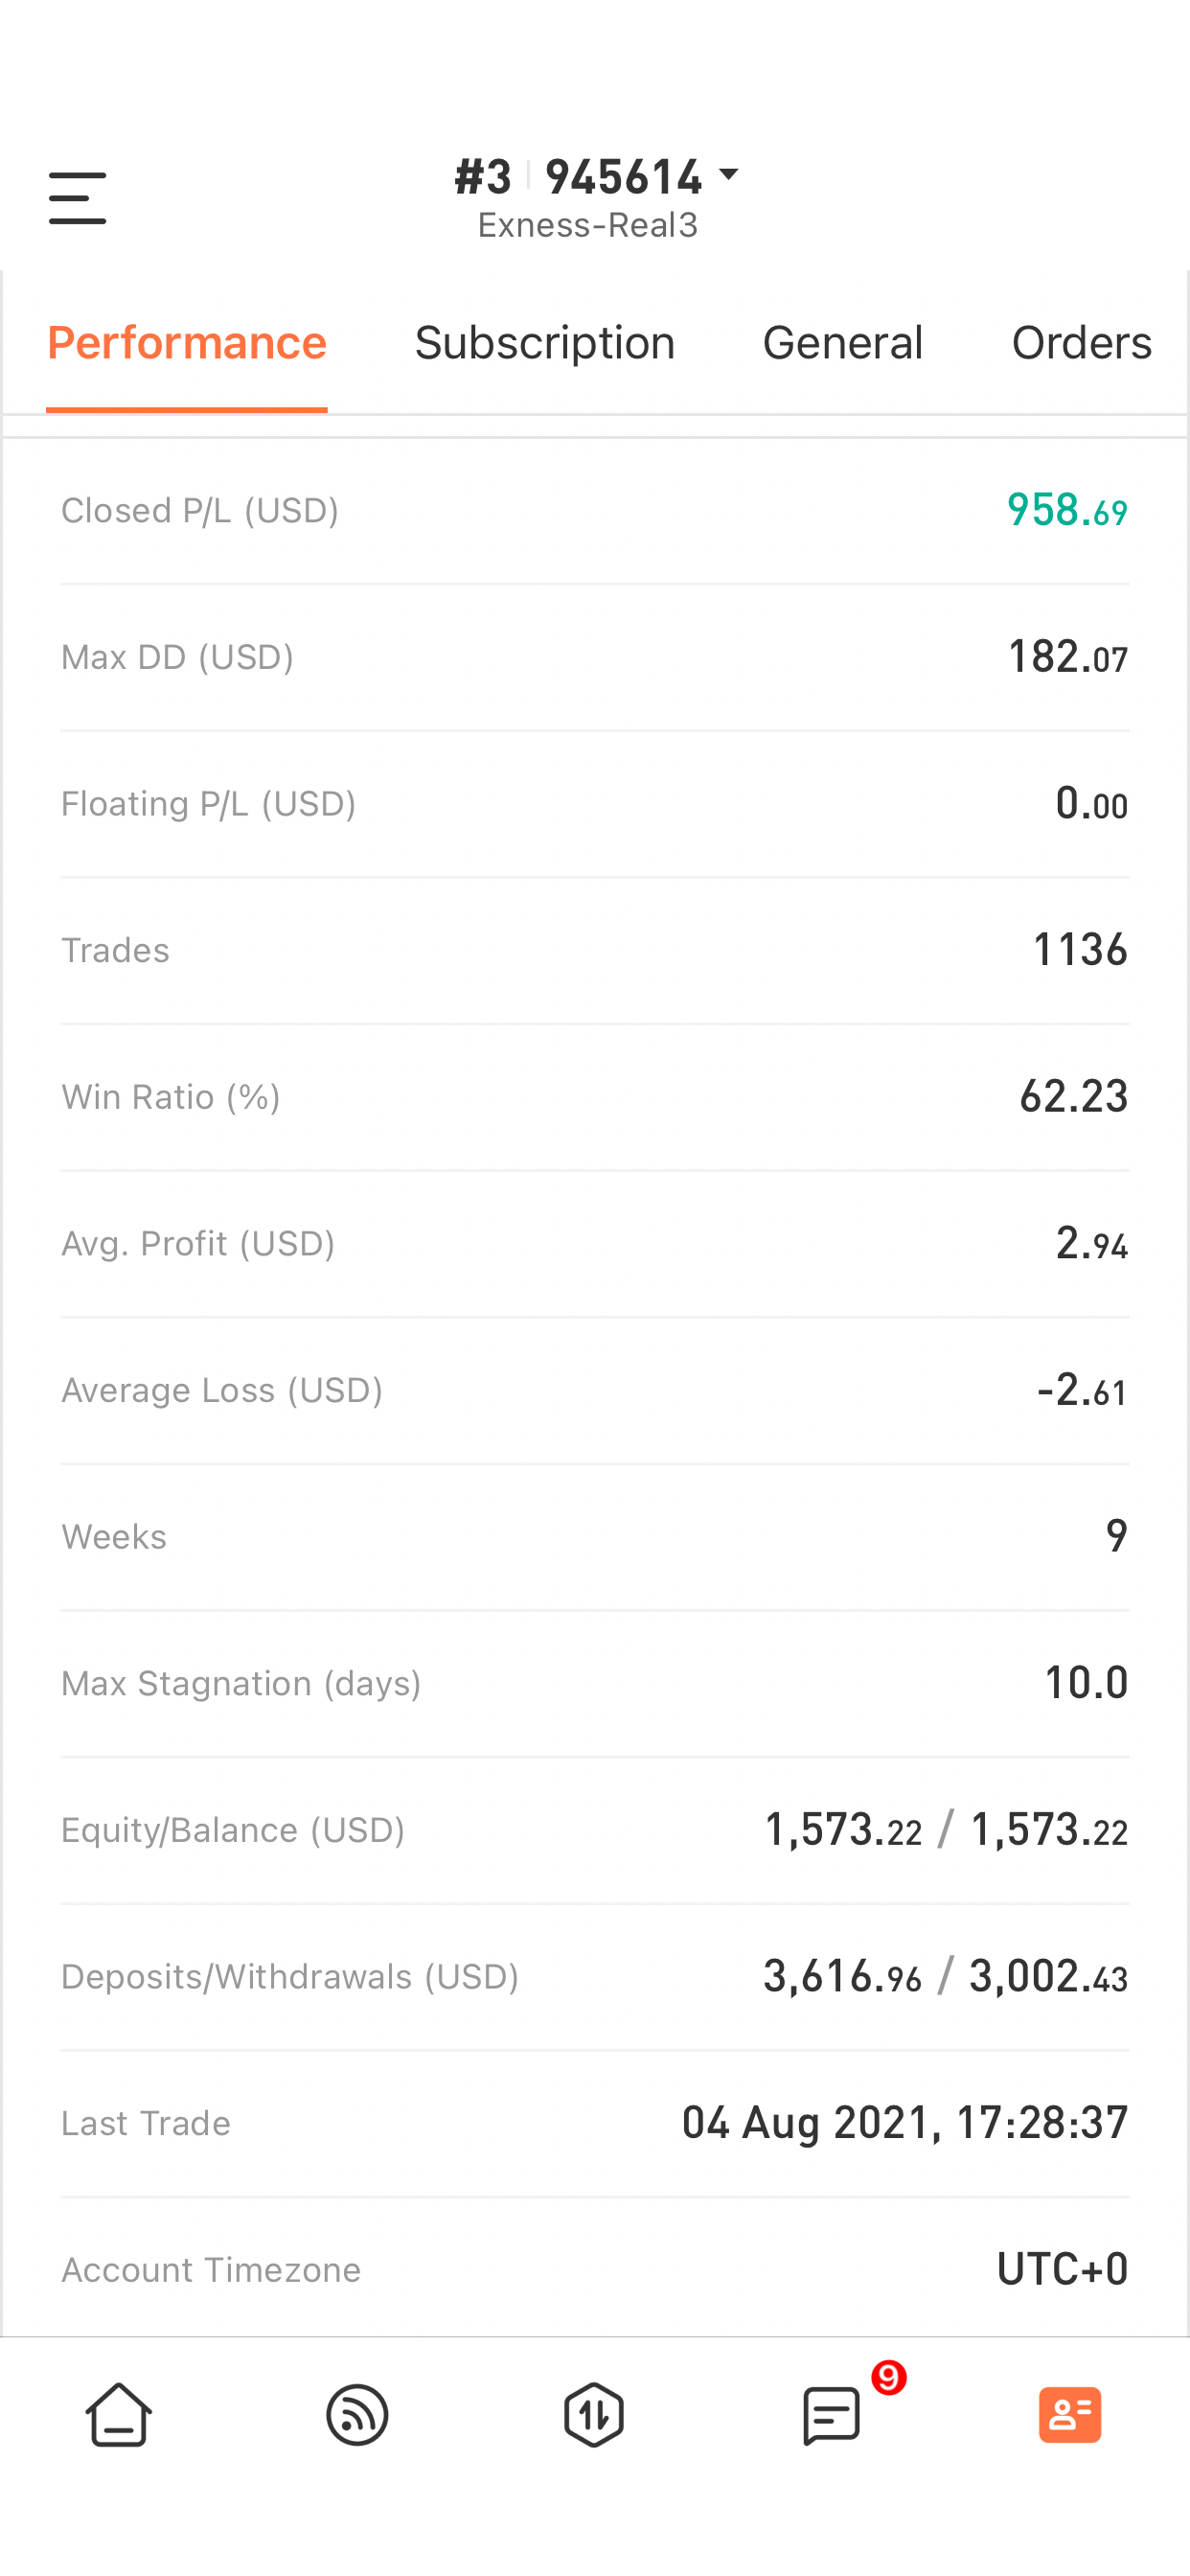Viewport: 1190px width, 2576px height.
Task: Open messages with 9 notifications
Action: pos(832,2416)
